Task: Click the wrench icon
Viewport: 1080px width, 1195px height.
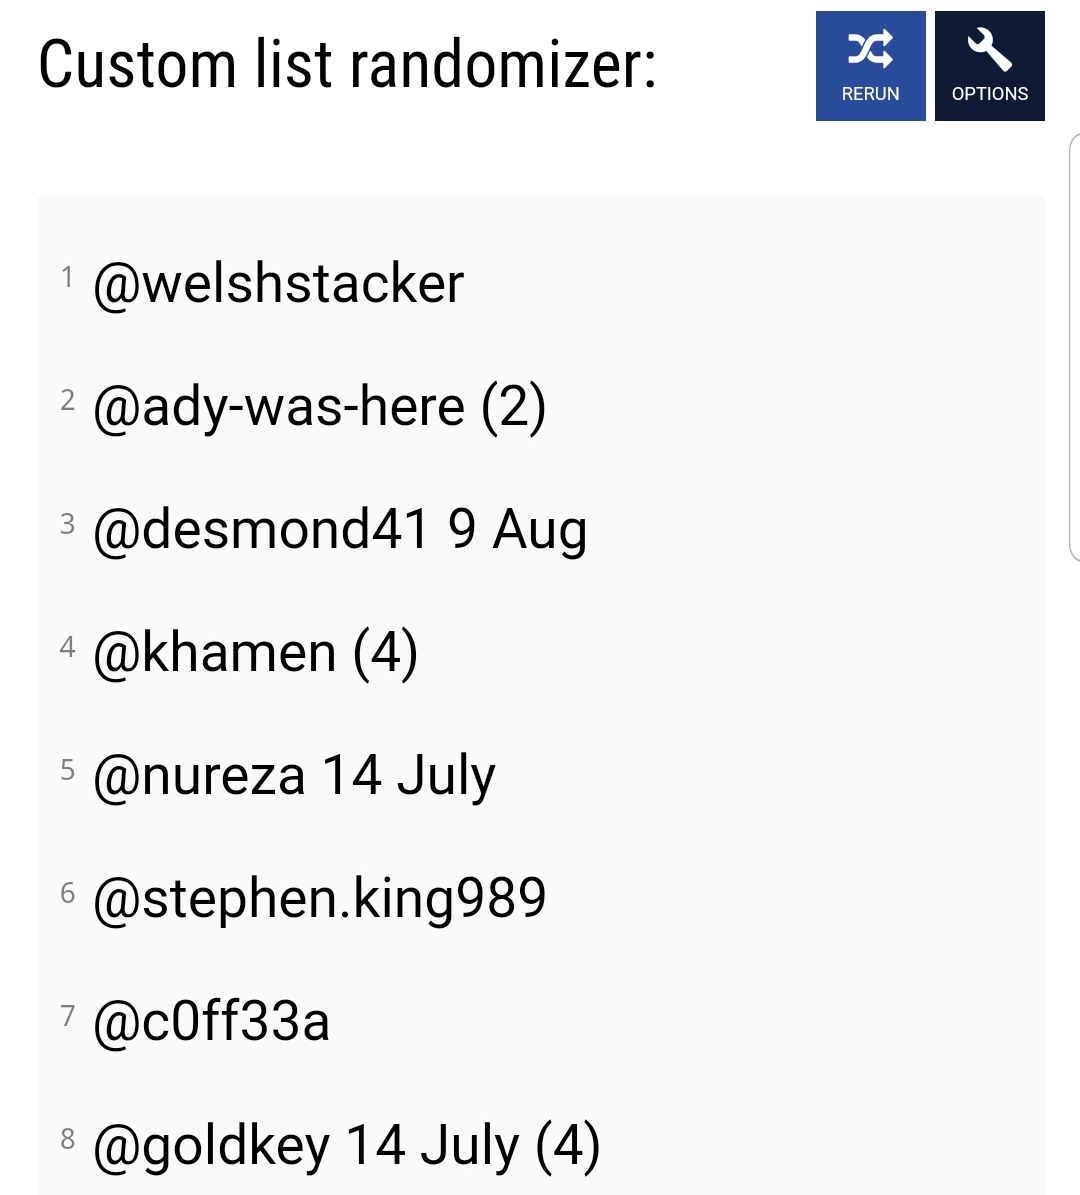Action: [989, 50]
